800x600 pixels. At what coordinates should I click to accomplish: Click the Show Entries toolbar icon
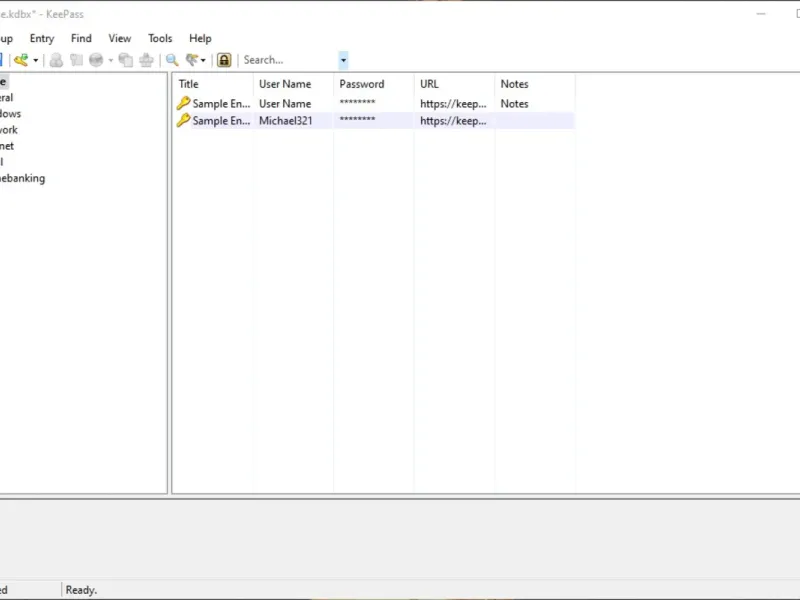pos(192,60)
